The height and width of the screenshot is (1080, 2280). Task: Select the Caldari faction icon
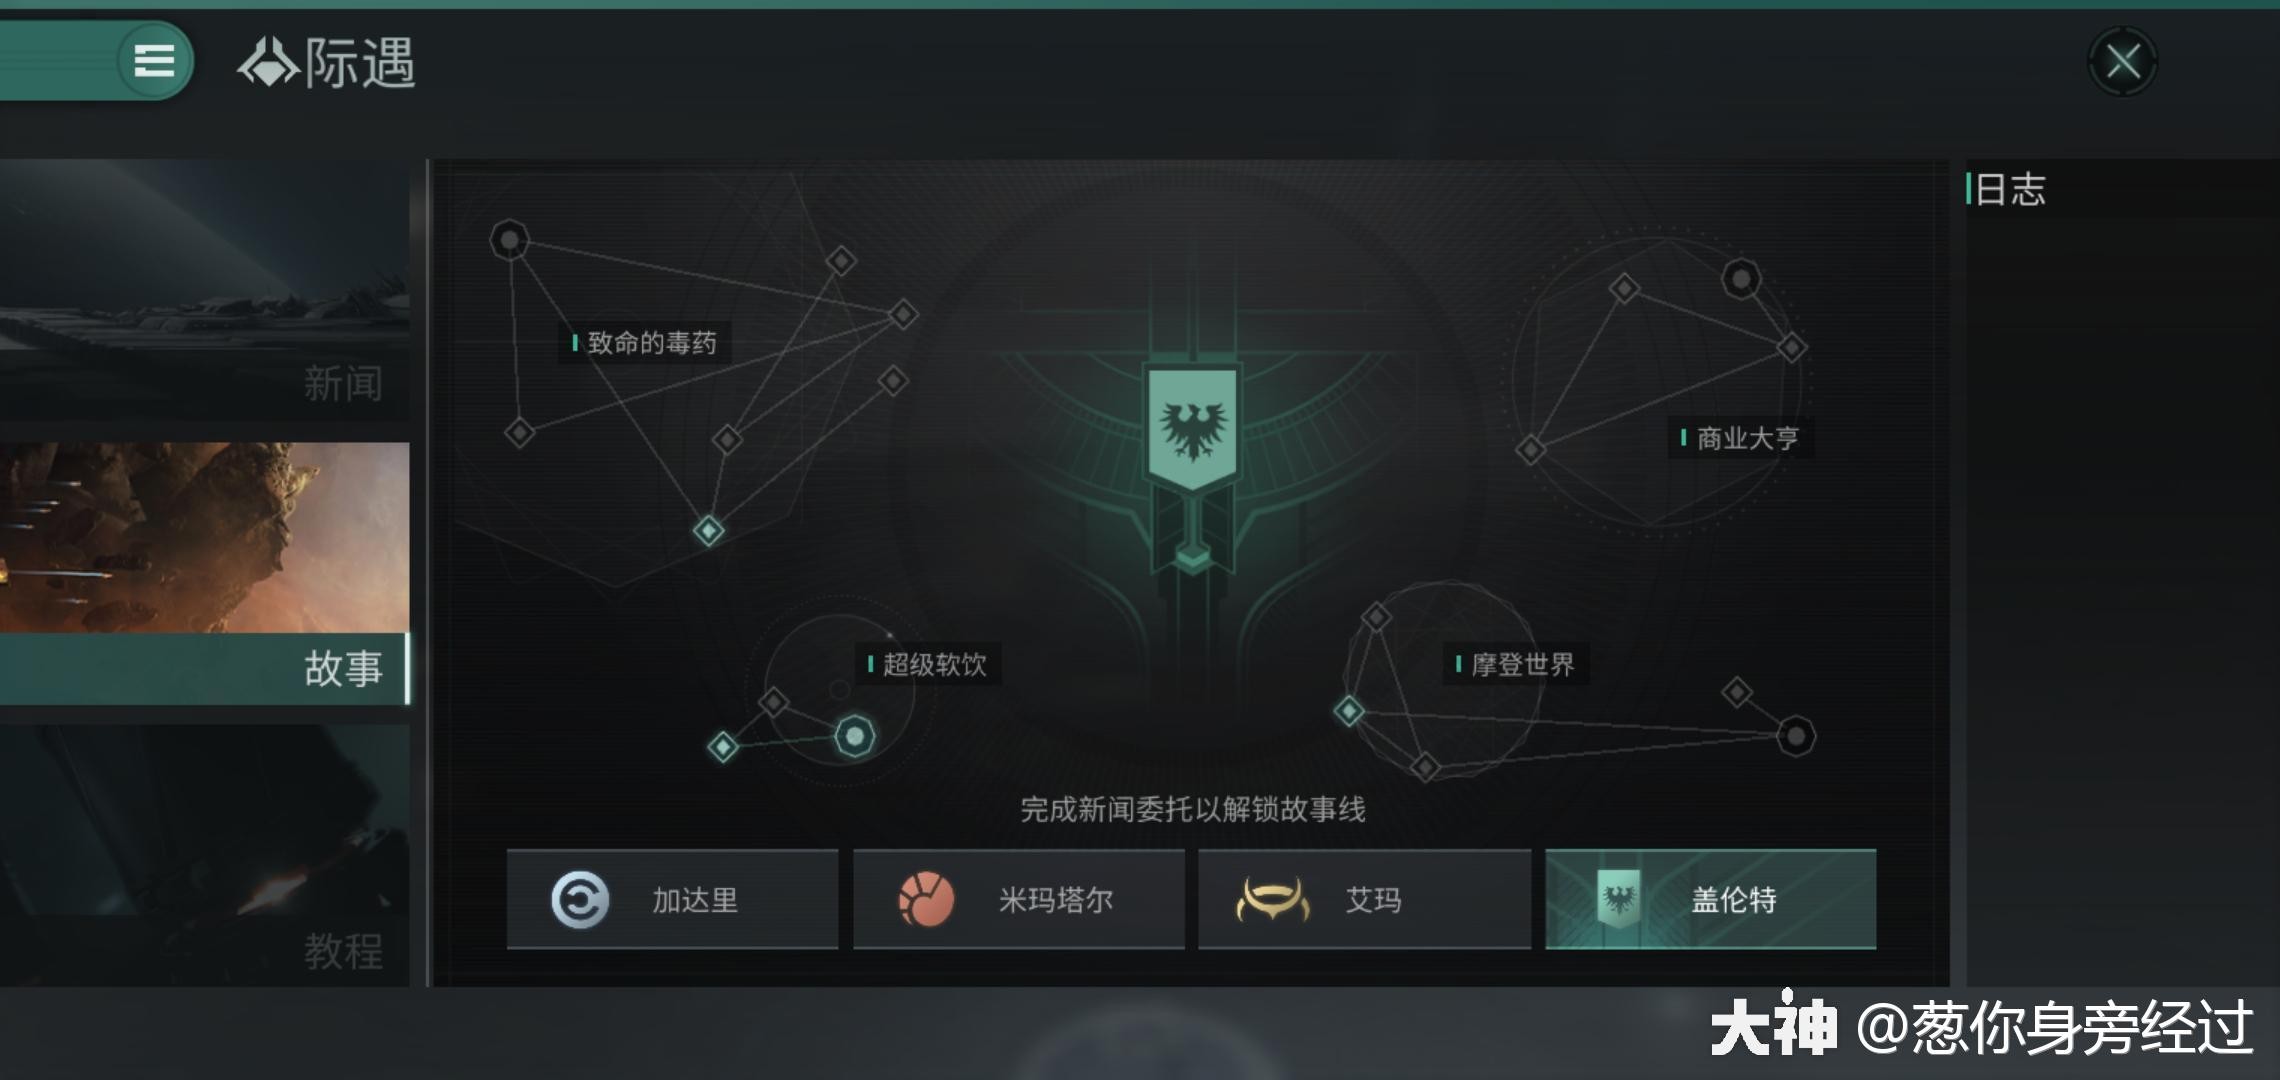click(580, 900)
